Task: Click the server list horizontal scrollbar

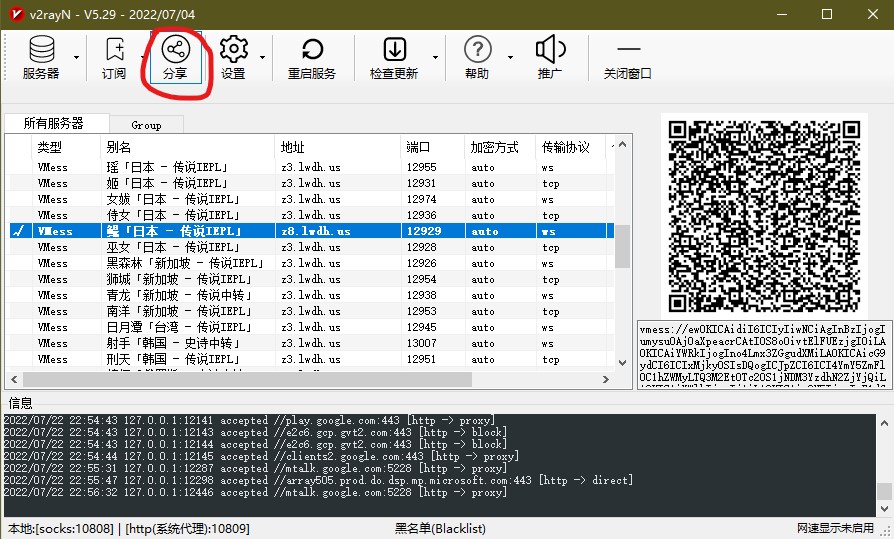Action: tap(310, 379)
